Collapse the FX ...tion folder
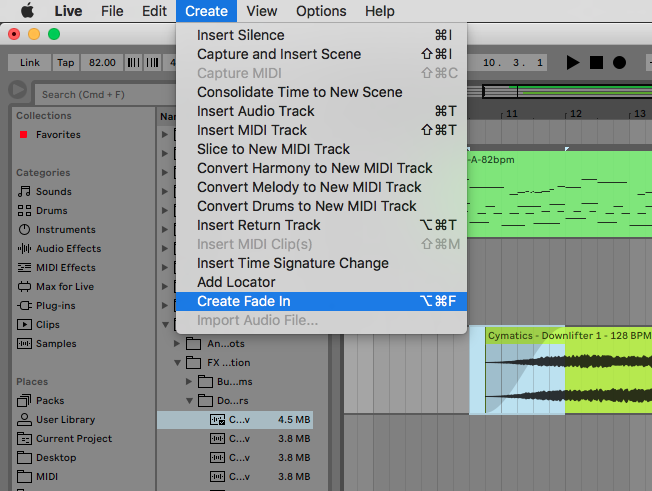 click(x=177, y=363)
